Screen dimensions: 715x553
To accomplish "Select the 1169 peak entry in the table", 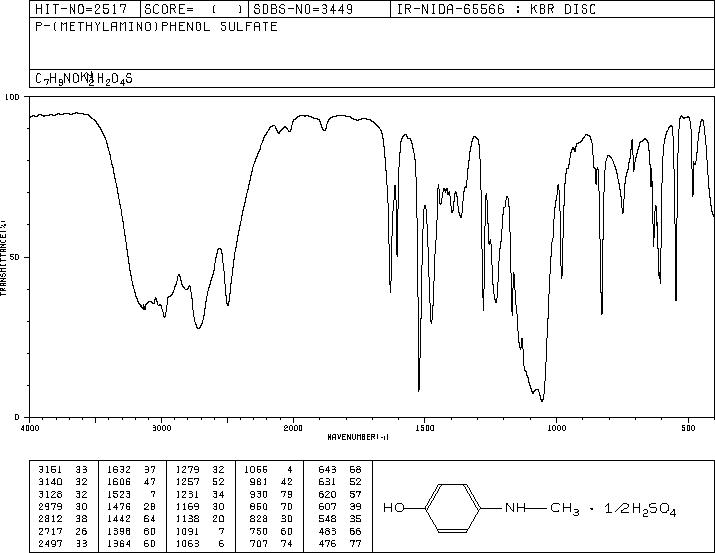I will click(x=200, y=506).
